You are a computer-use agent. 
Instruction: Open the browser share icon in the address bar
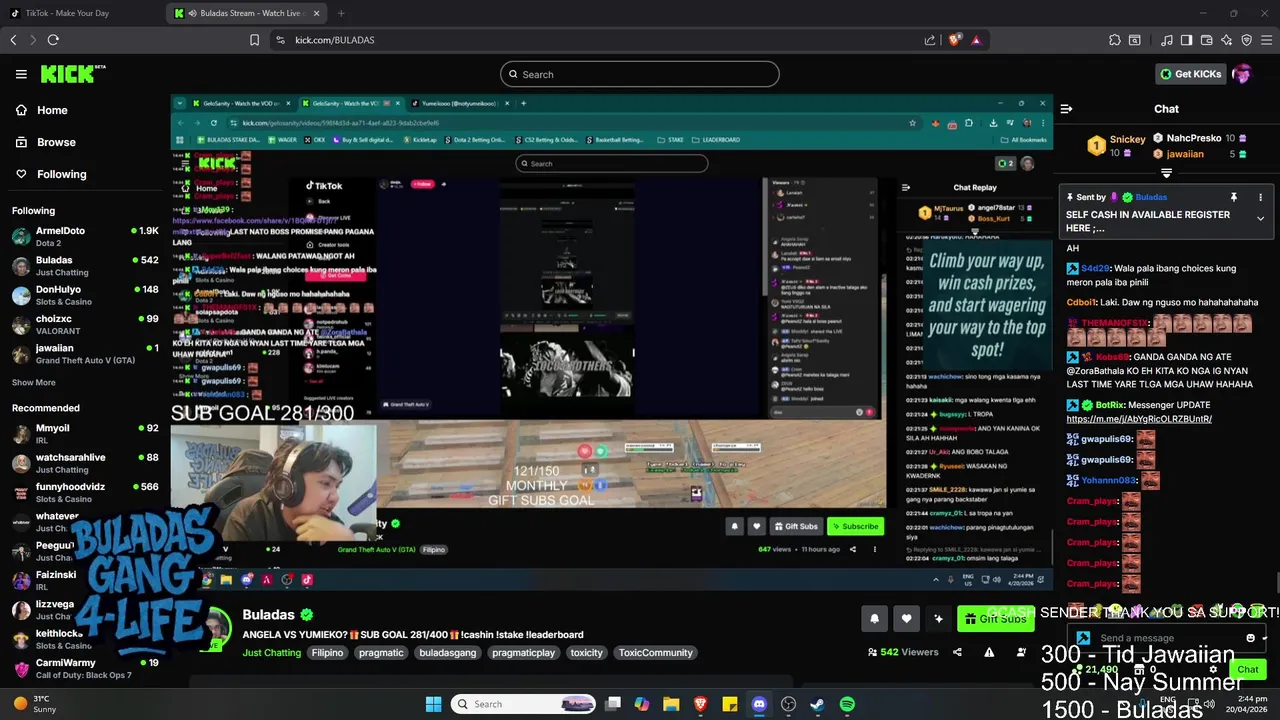pyautogui.click(x=930, y=40)
